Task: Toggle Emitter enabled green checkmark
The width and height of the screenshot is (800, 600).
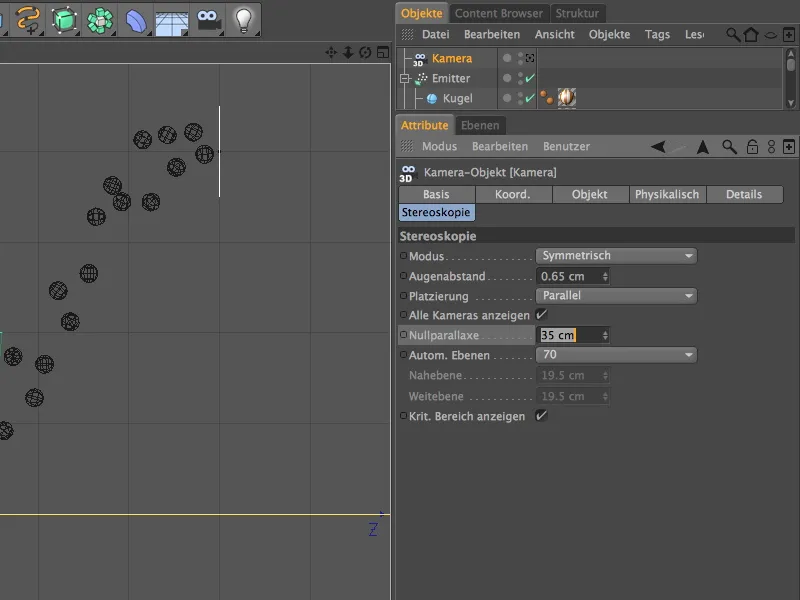Action: 530,78
